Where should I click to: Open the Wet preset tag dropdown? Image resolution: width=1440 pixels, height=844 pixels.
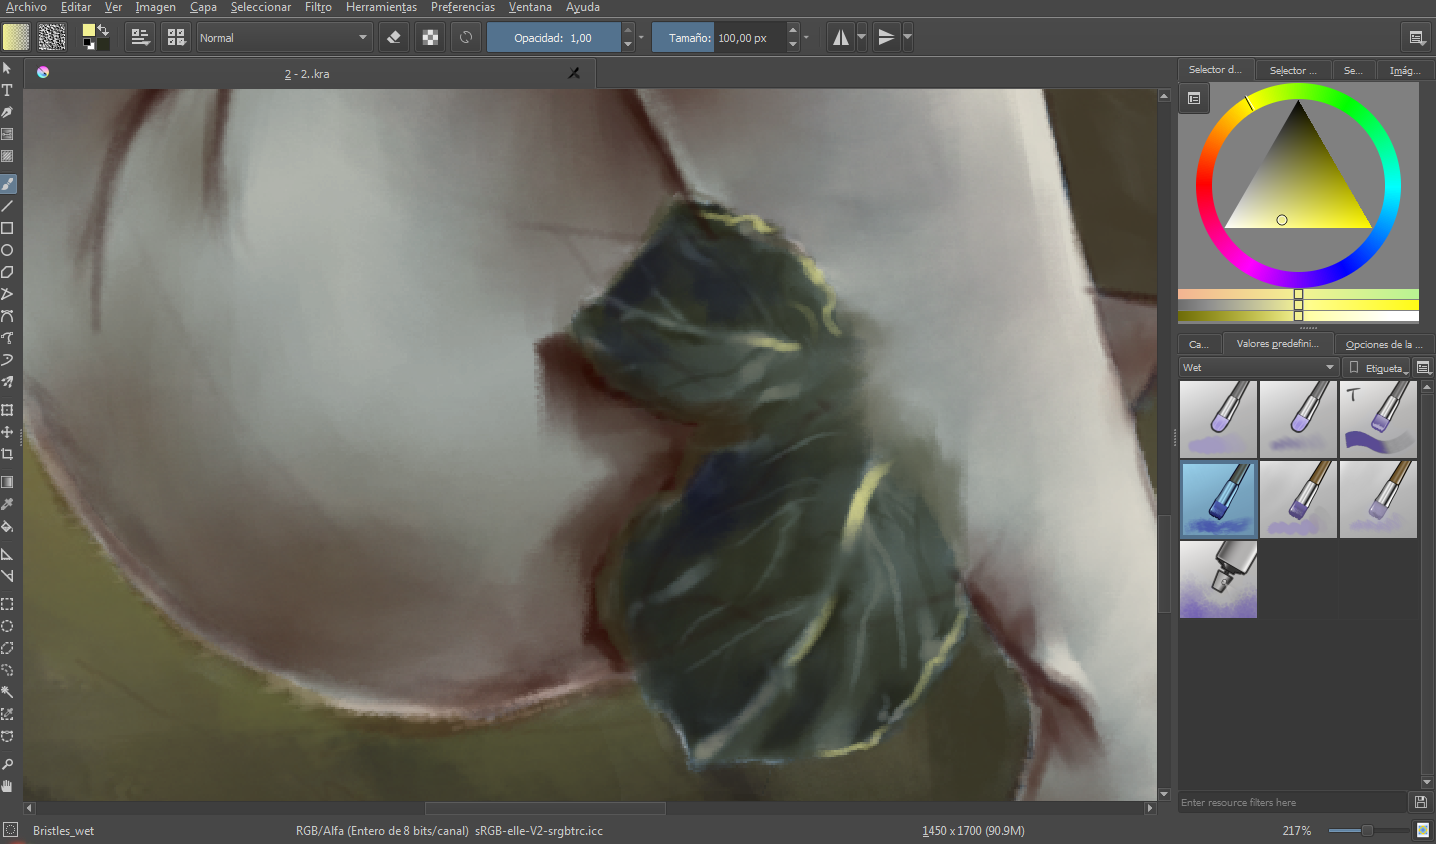point(1259,367)
